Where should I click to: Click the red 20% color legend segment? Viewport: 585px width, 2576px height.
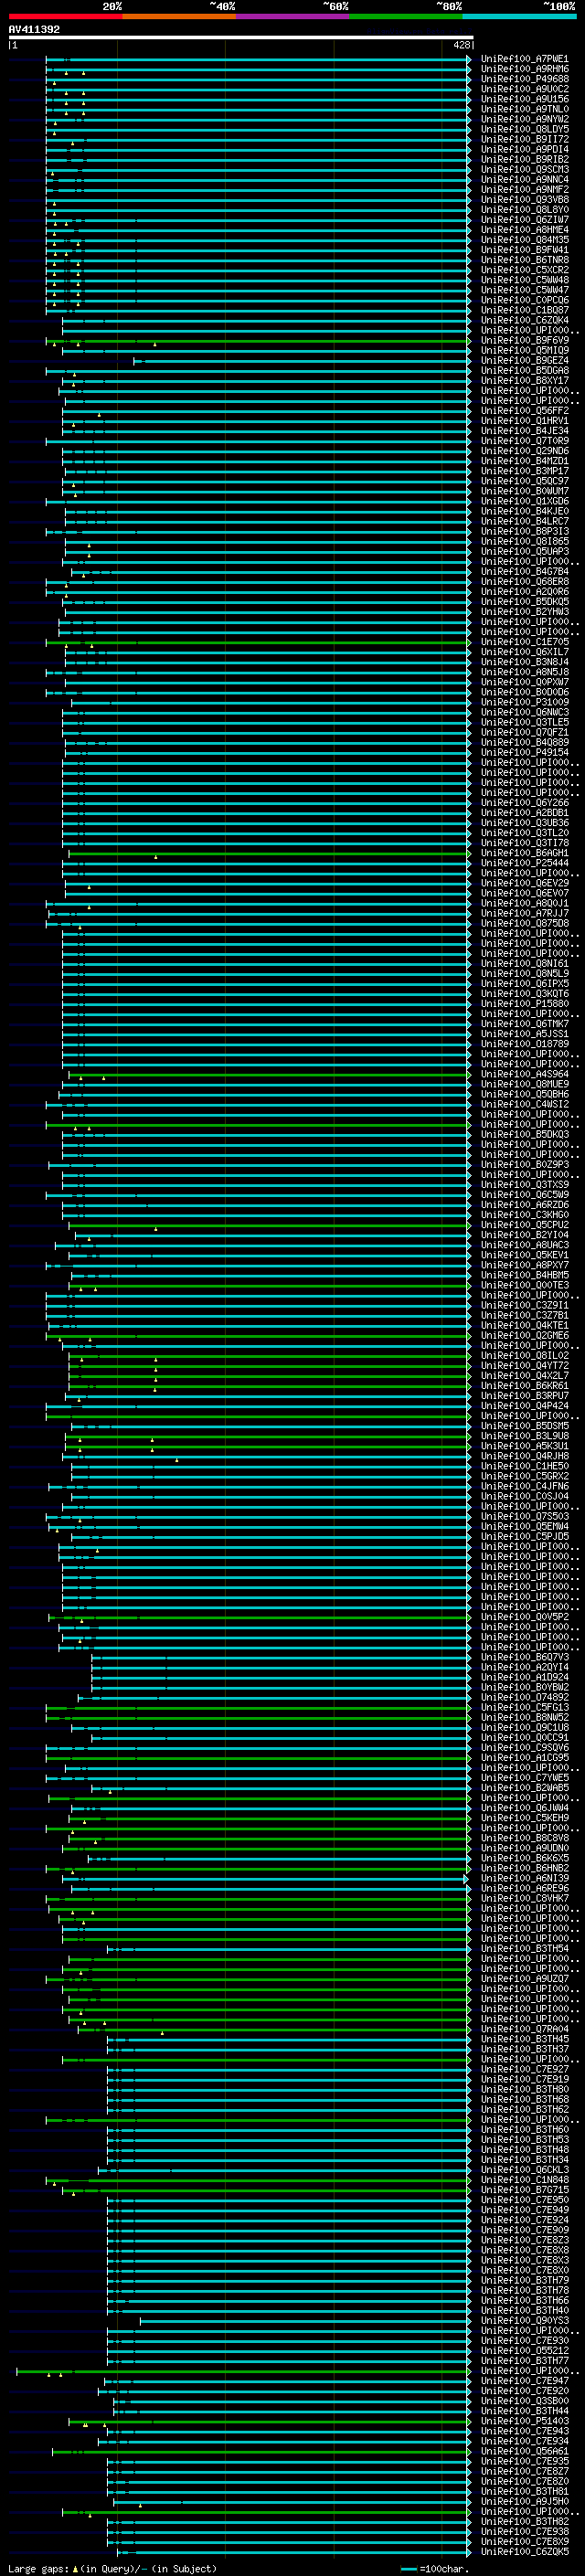(x=65, y=16)
